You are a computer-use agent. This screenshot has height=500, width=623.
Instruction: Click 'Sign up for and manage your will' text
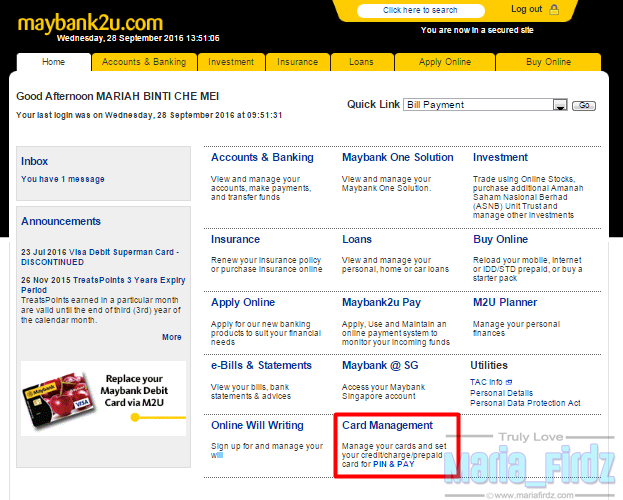pyautogui.click(x=267, y=451)
